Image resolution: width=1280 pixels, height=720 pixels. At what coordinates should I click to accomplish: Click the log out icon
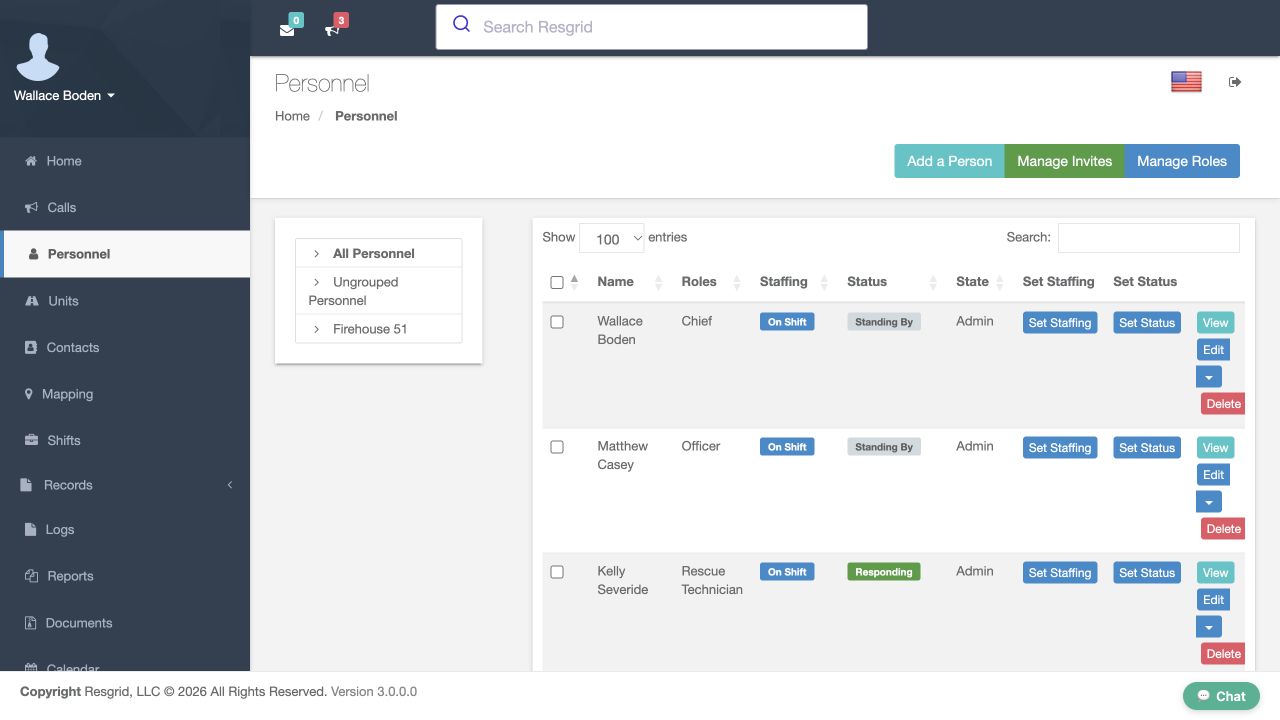[1235, 82]
